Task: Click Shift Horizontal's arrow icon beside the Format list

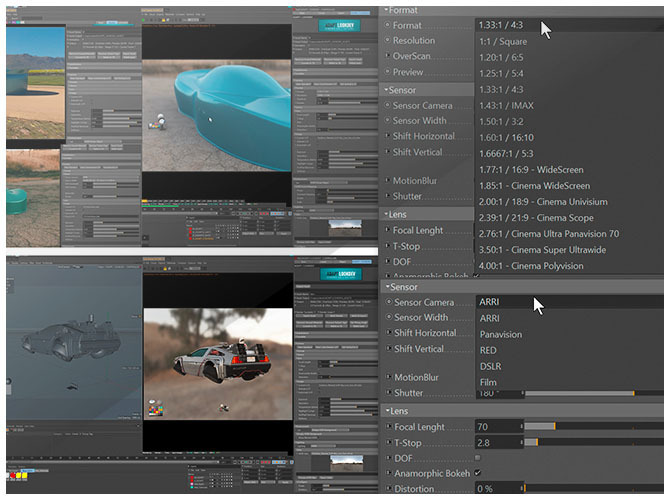Action: click(387, 136)
